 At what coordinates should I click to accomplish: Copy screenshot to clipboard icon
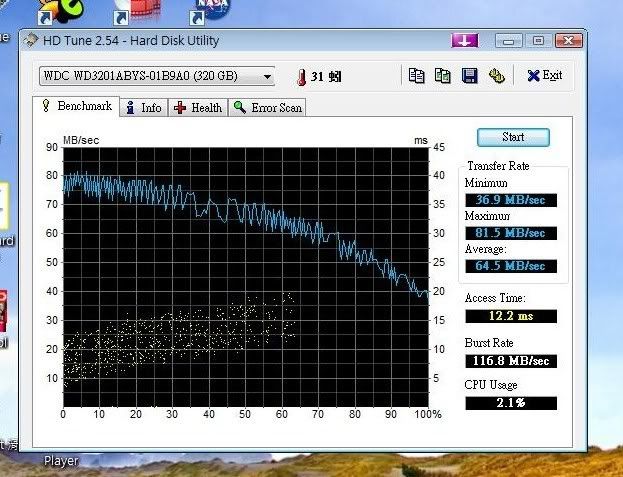443,75
